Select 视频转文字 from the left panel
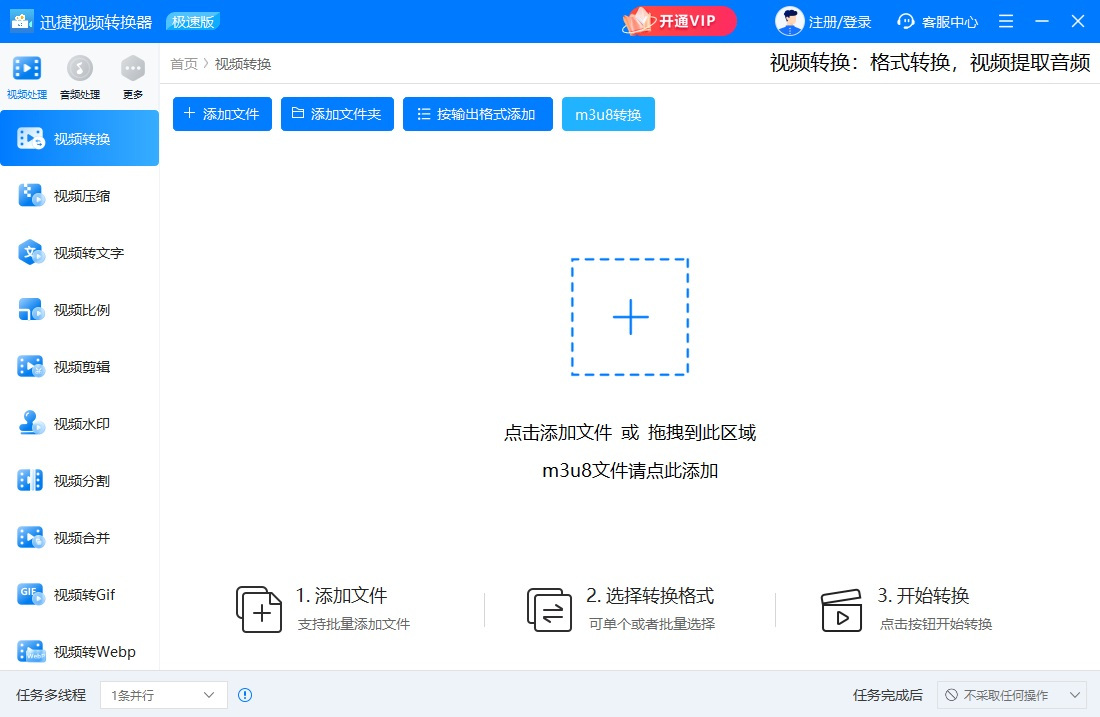The width and height of the screenshot is (1100, 717). 80,252
